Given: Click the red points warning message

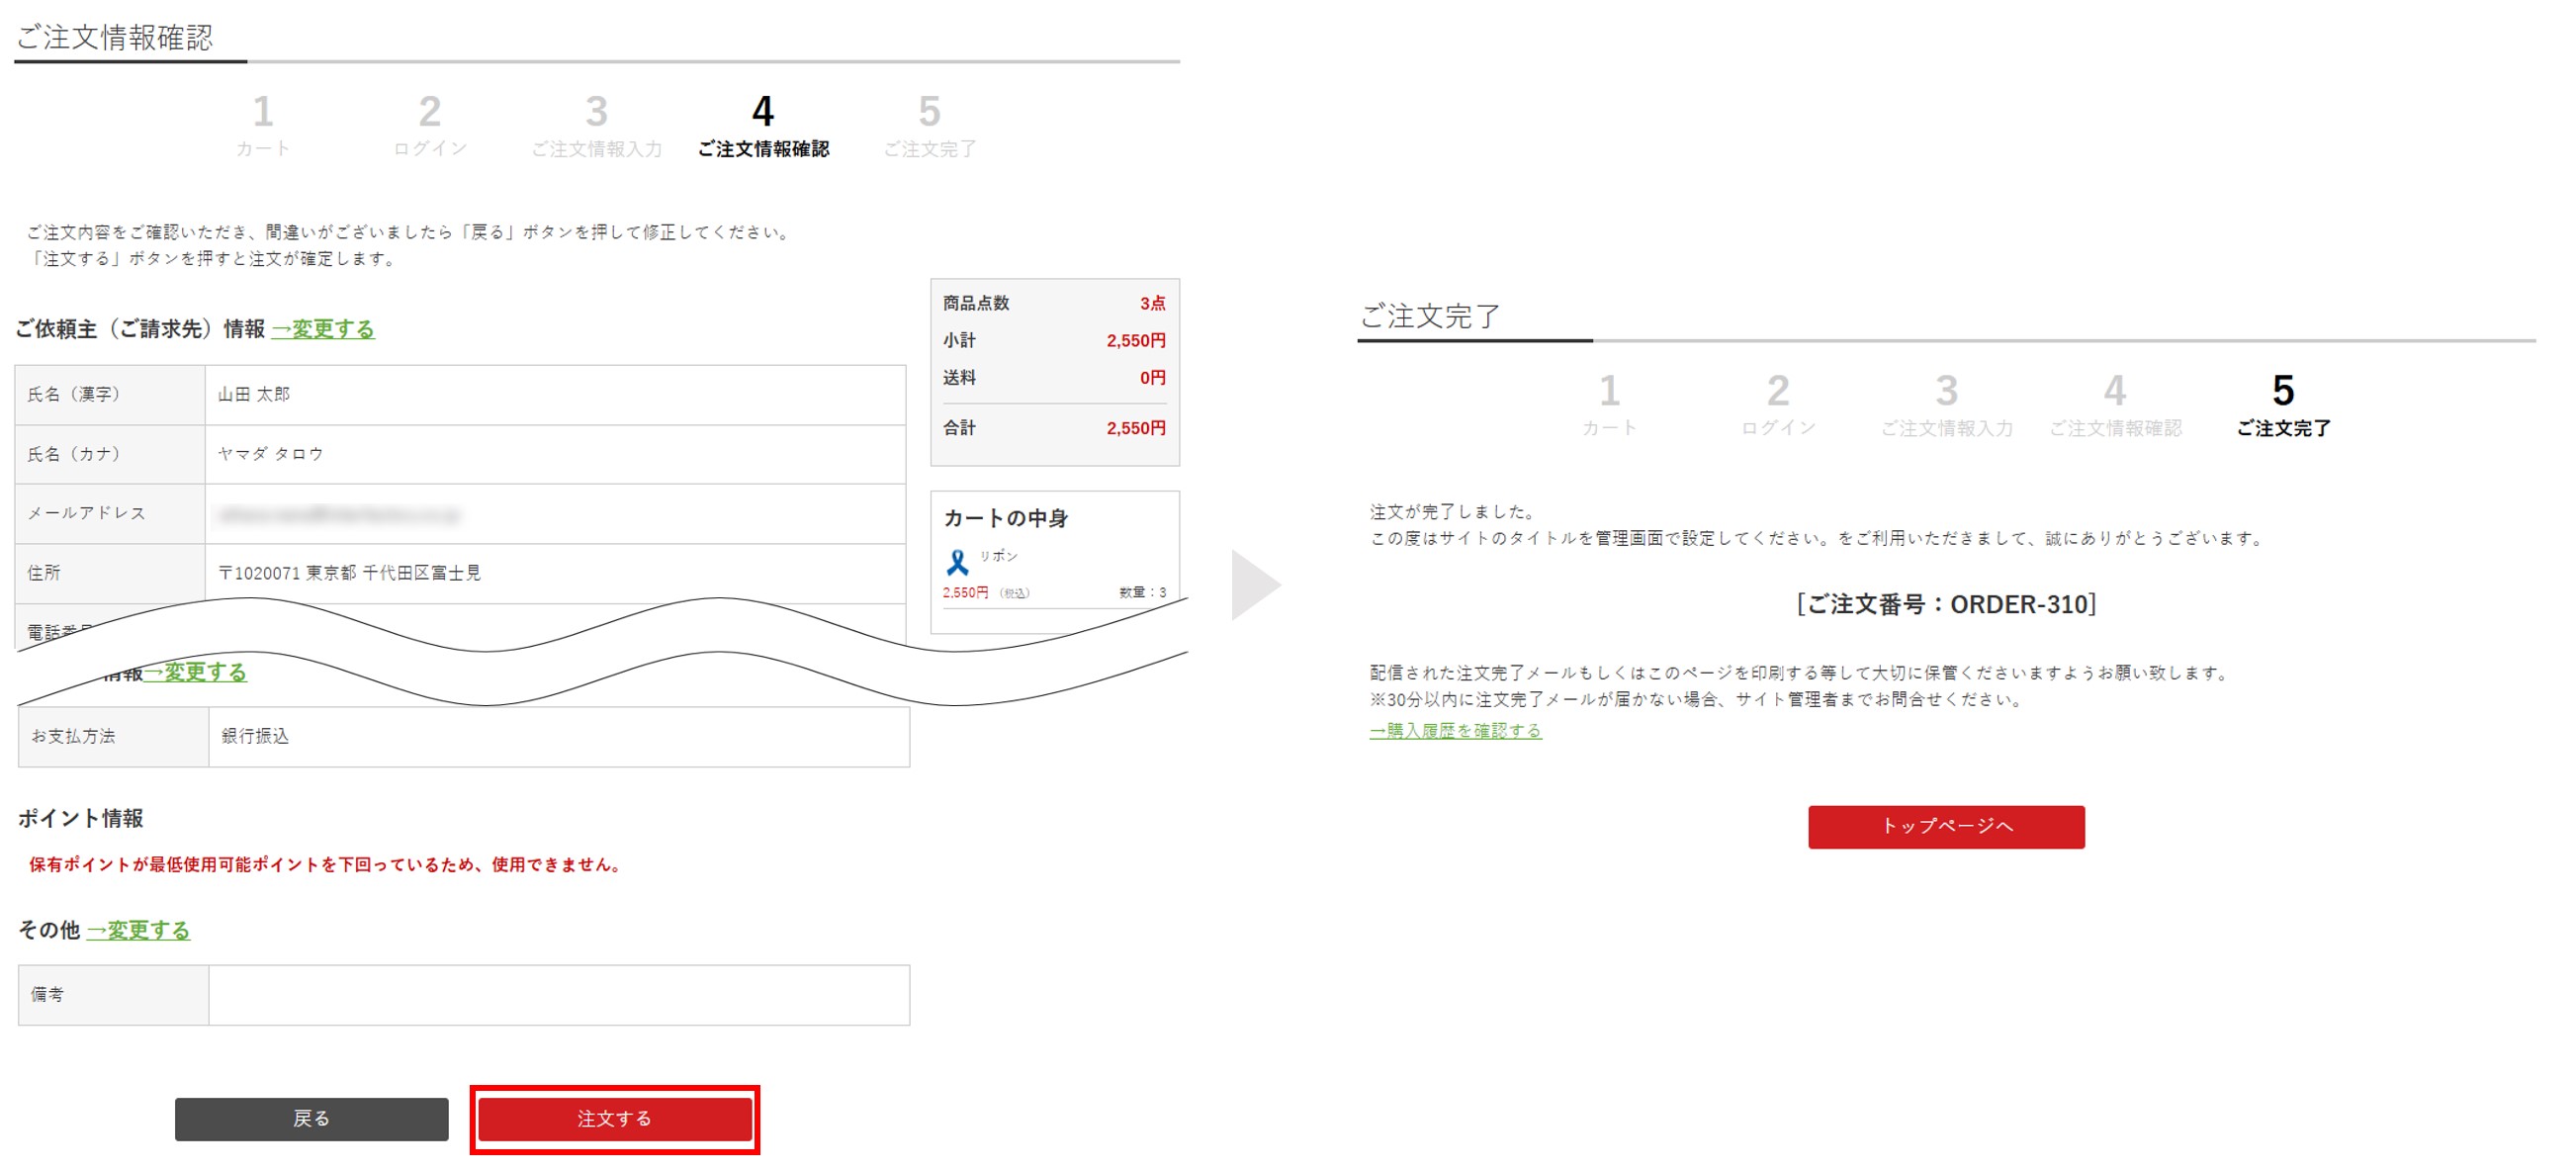Looking at the screenshot, I should pyautogui.click(x=326, y=865).
